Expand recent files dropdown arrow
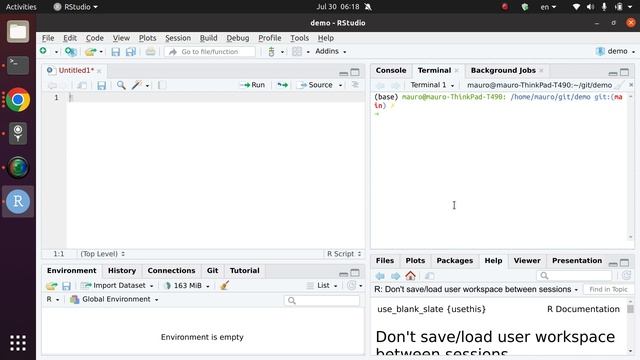The width and height of the screenshot is (640, 360). pyautogui.click(x=101, y=52)
